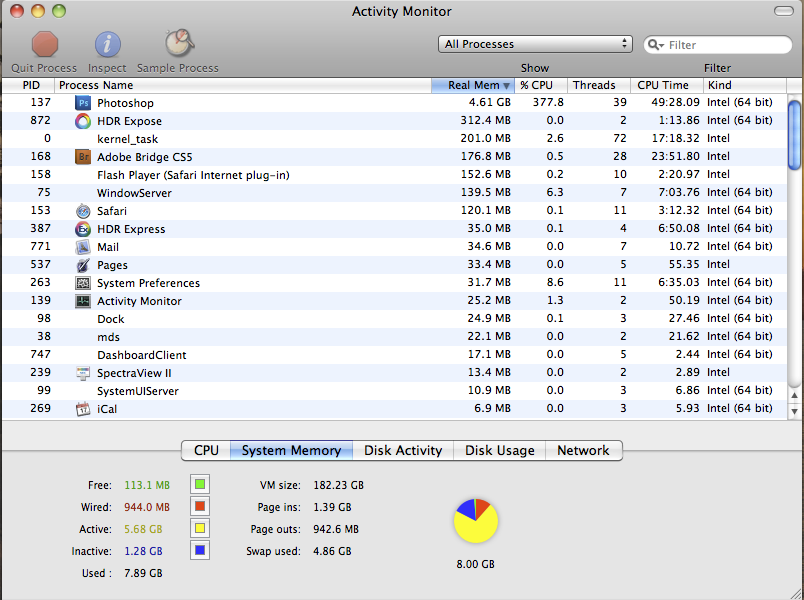Viewport: 804px width, 600px height.
Task: Click the Quit Process stop-sign icon
Action: [45, 44]
